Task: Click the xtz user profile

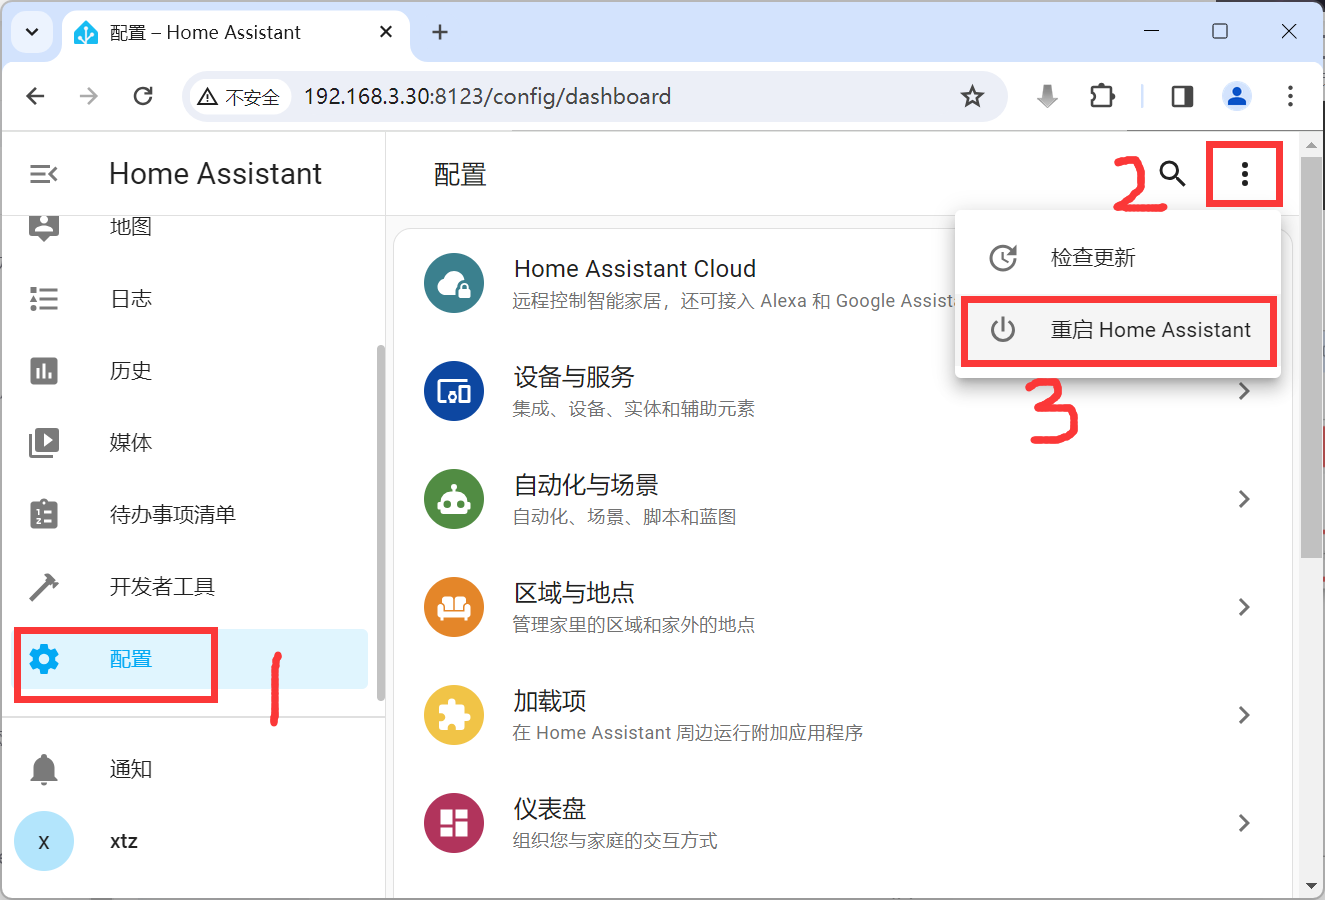Action: [123, 841]
